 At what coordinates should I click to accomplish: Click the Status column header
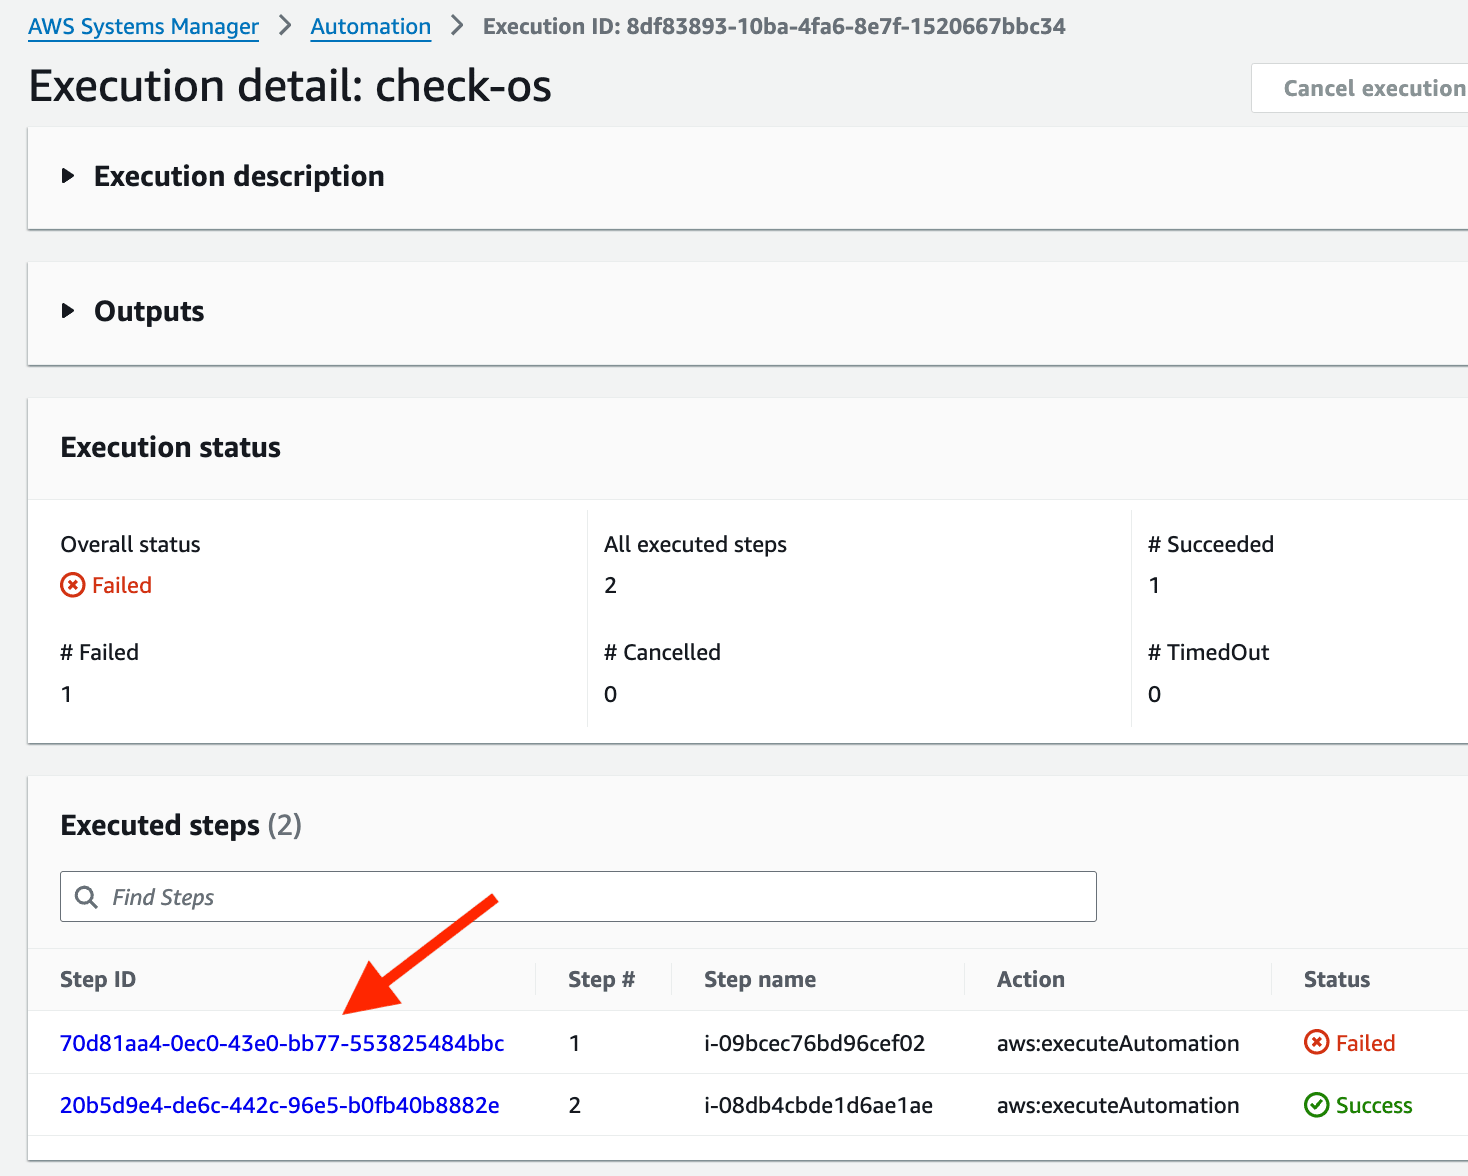pos(1337,979)
